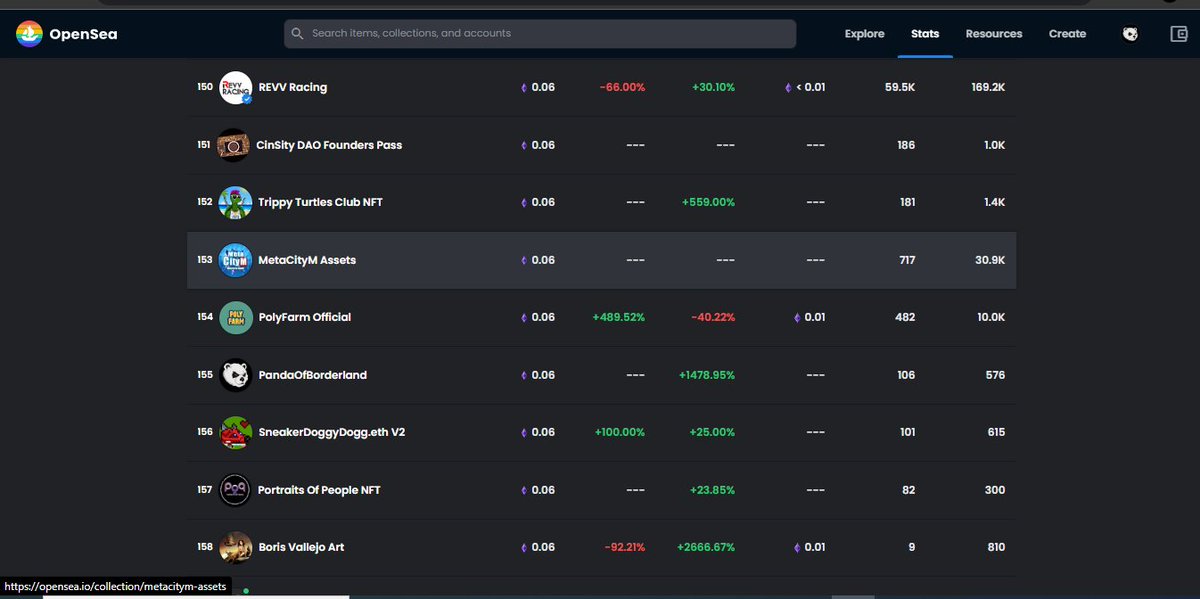
Task: Click rank number 153 in the table
Action: [205, 260]
